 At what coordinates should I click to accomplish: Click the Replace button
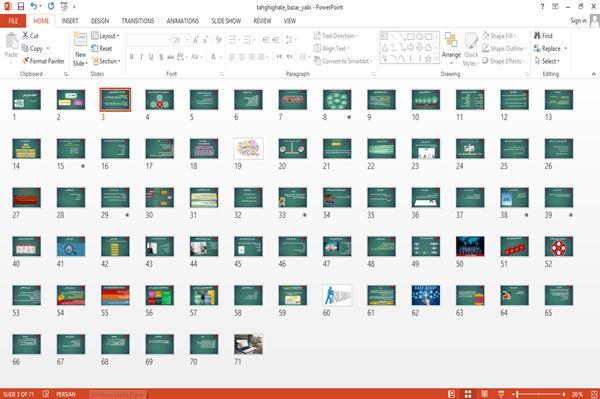pyautogui.click(x=550, y=48)
